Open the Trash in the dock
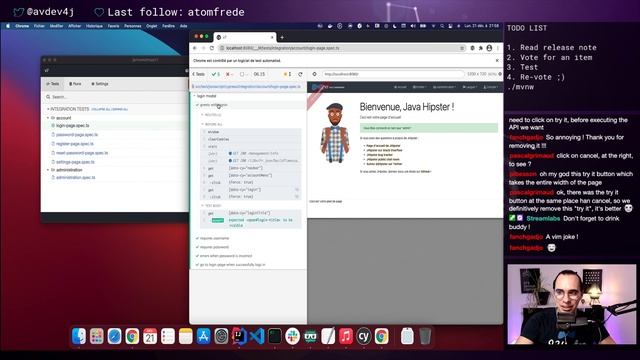The width and height of the screenshot is (640, 360). [425, 336]
